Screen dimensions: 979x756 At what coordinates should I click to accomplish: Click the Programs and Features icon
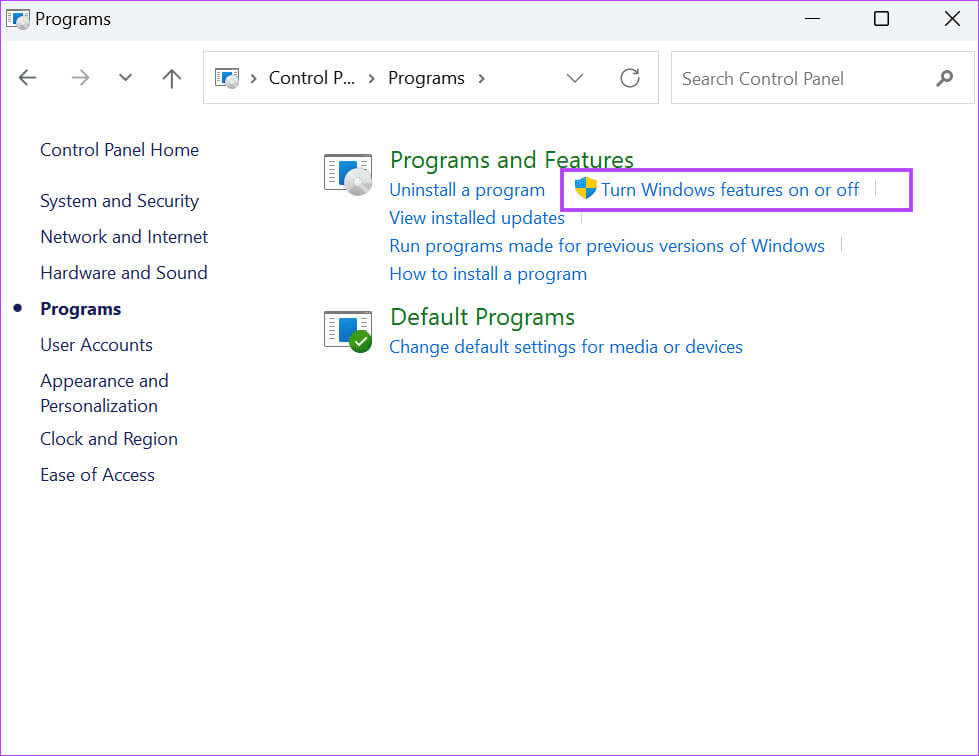(348, 175)
